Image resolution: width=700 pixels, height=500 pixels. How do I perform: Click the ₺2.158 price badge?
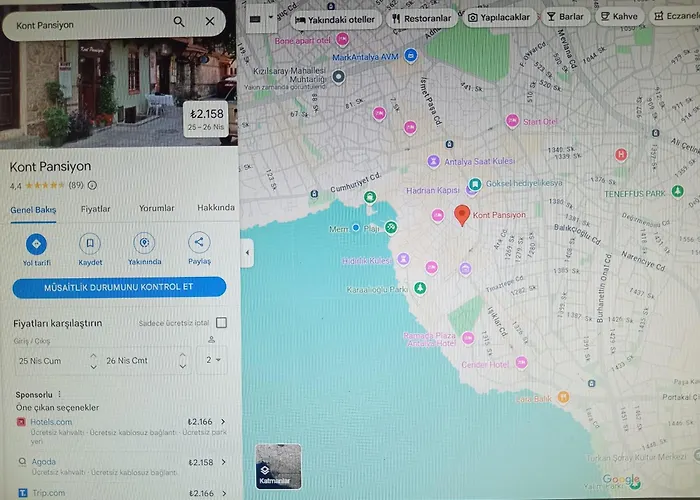click(206, 119)
